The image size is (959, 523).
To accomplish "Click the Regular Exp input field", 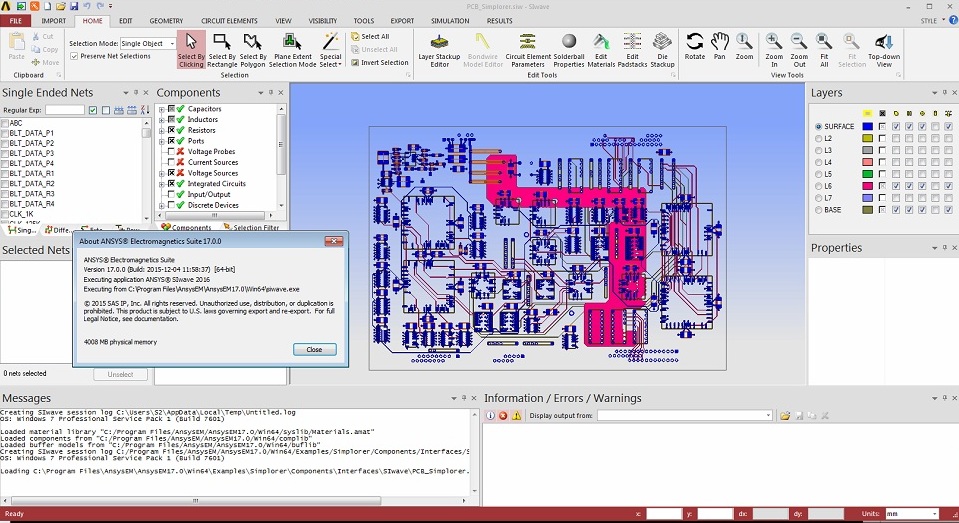I will [65, 110].
